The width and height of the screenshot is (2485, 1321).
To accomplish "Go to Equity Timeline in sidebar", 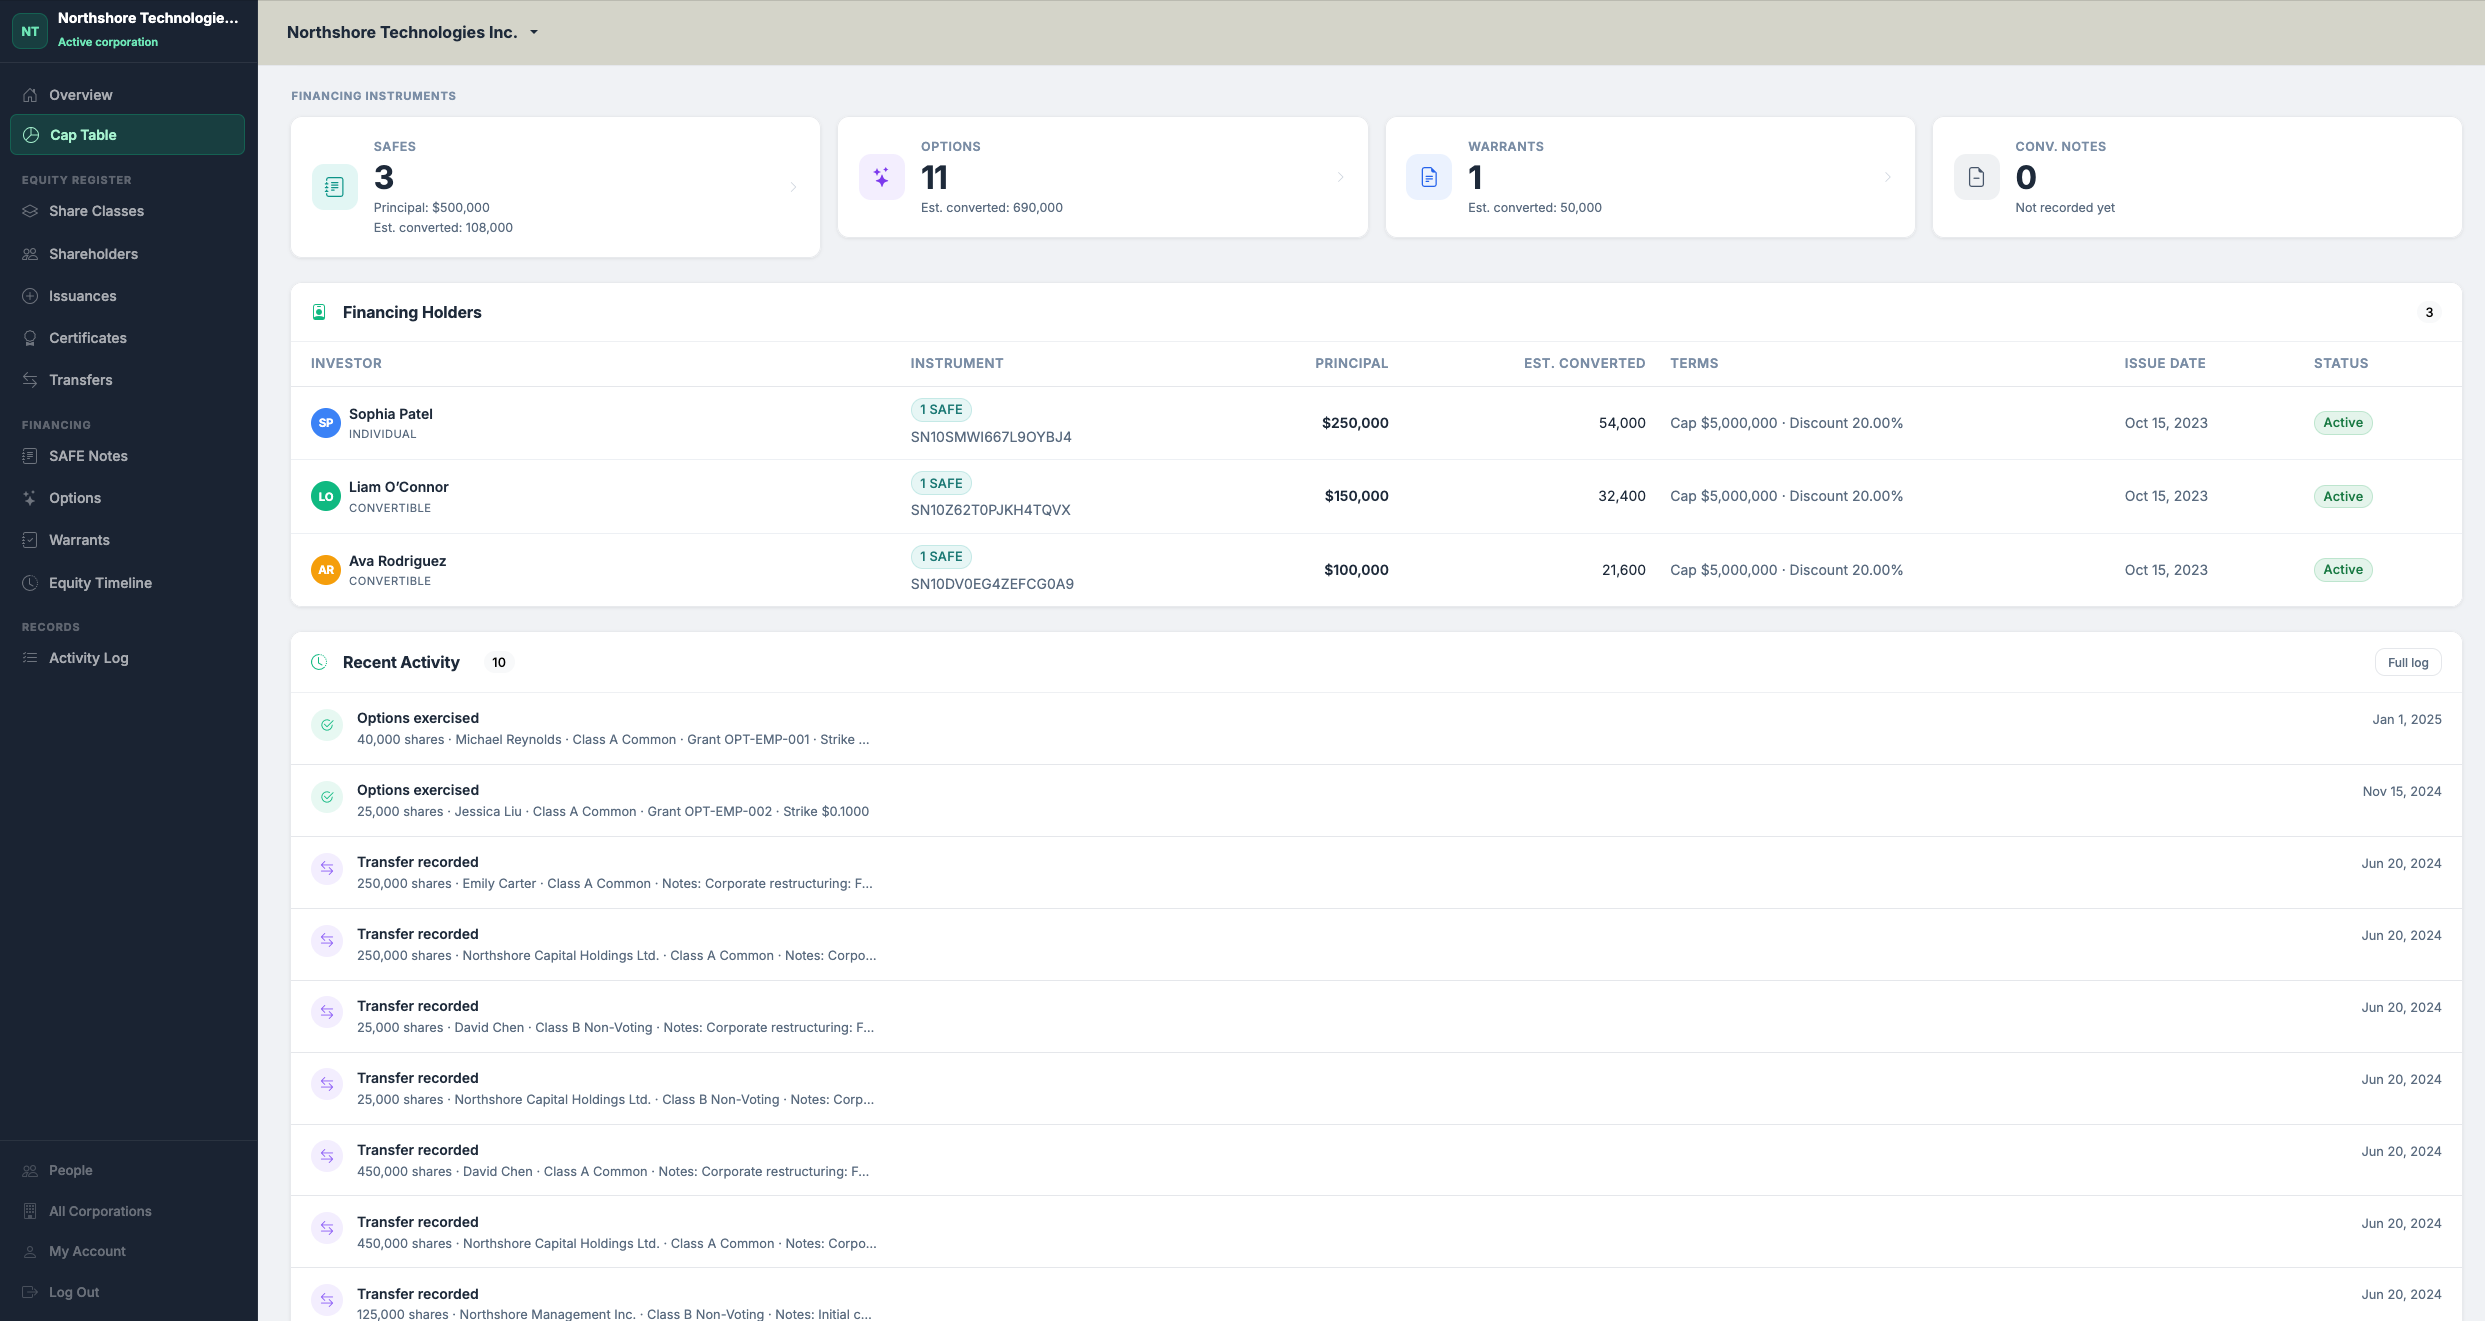I will click(x=100, y=583).
